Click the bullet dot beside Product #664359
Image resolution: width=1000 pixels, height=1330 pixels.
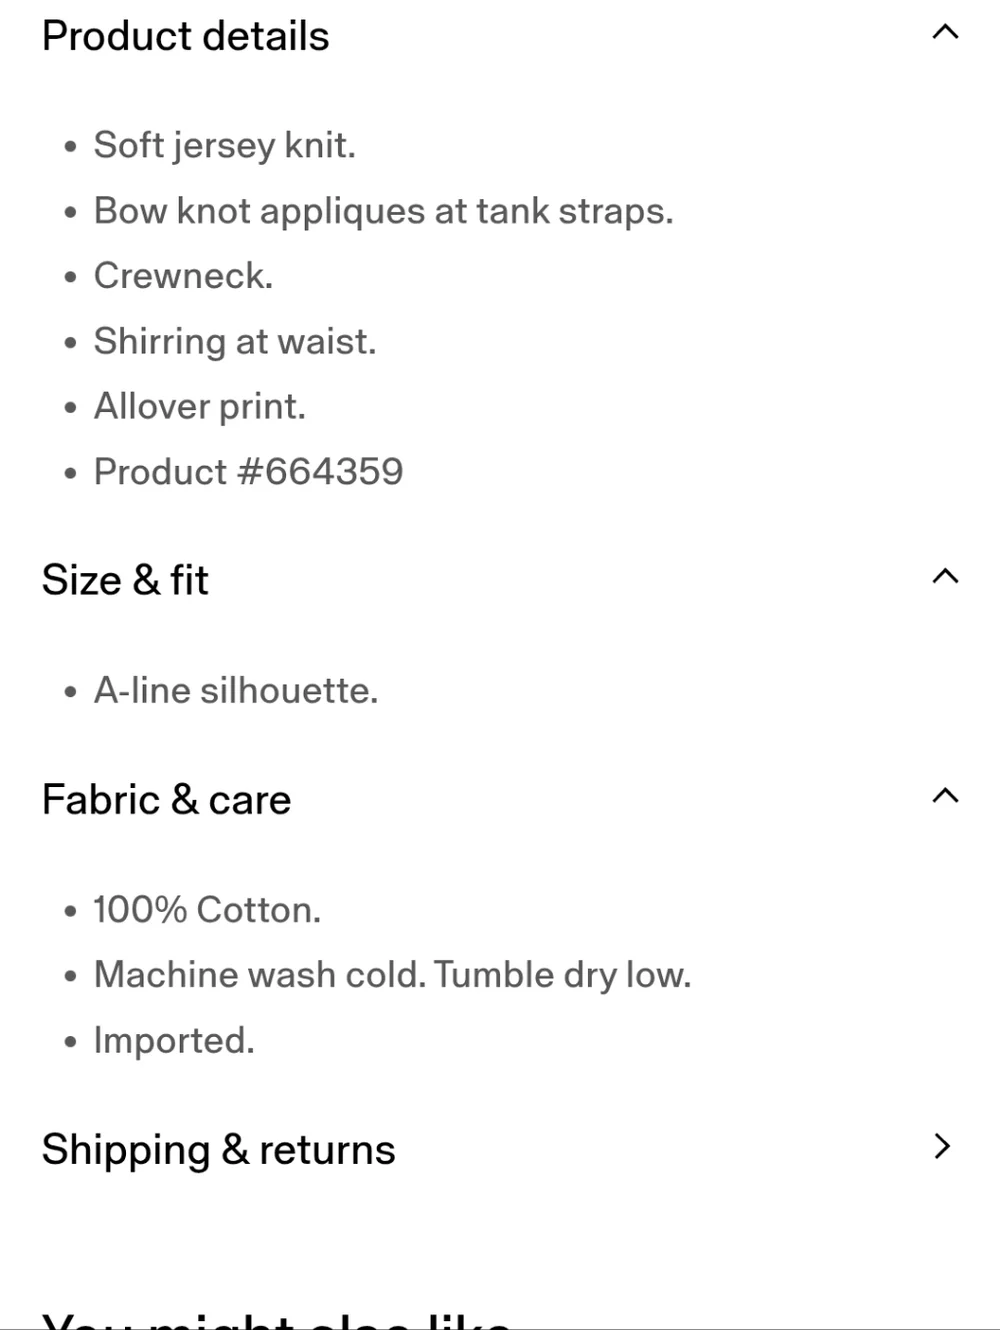pos(70,474)
